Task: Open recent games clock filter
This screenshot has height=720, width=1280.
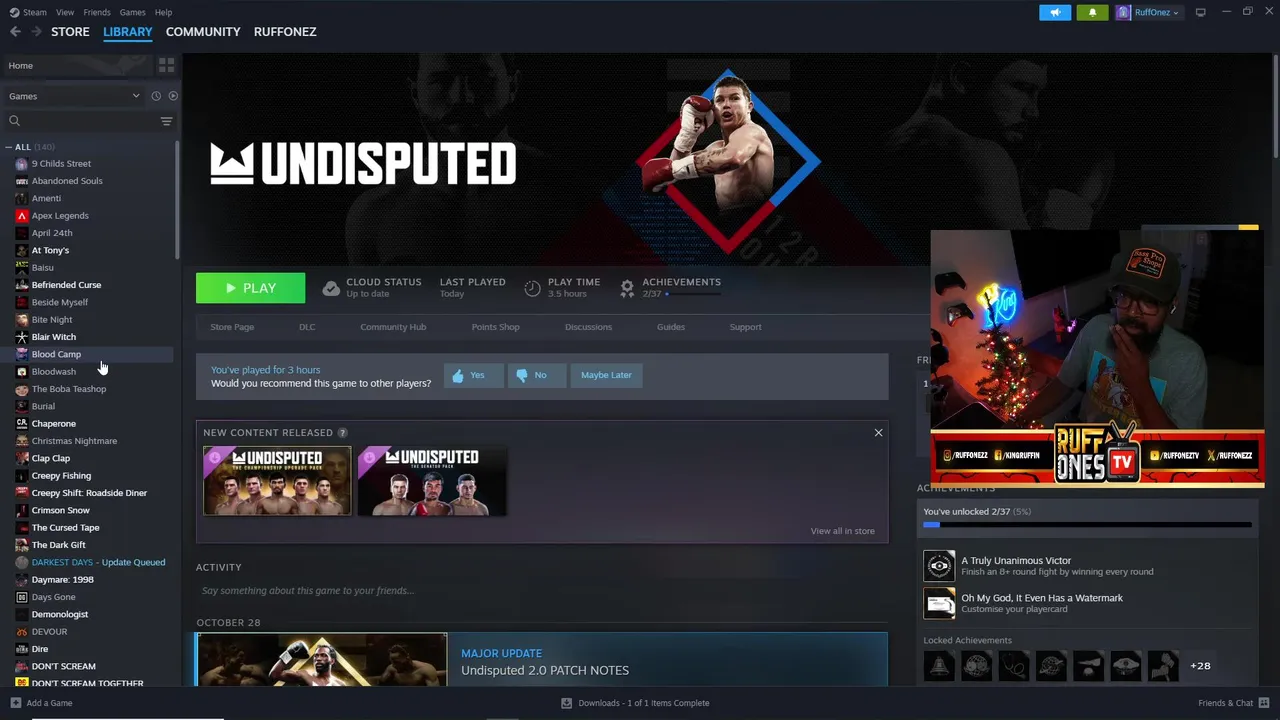Action: click(x=156, y=96)
